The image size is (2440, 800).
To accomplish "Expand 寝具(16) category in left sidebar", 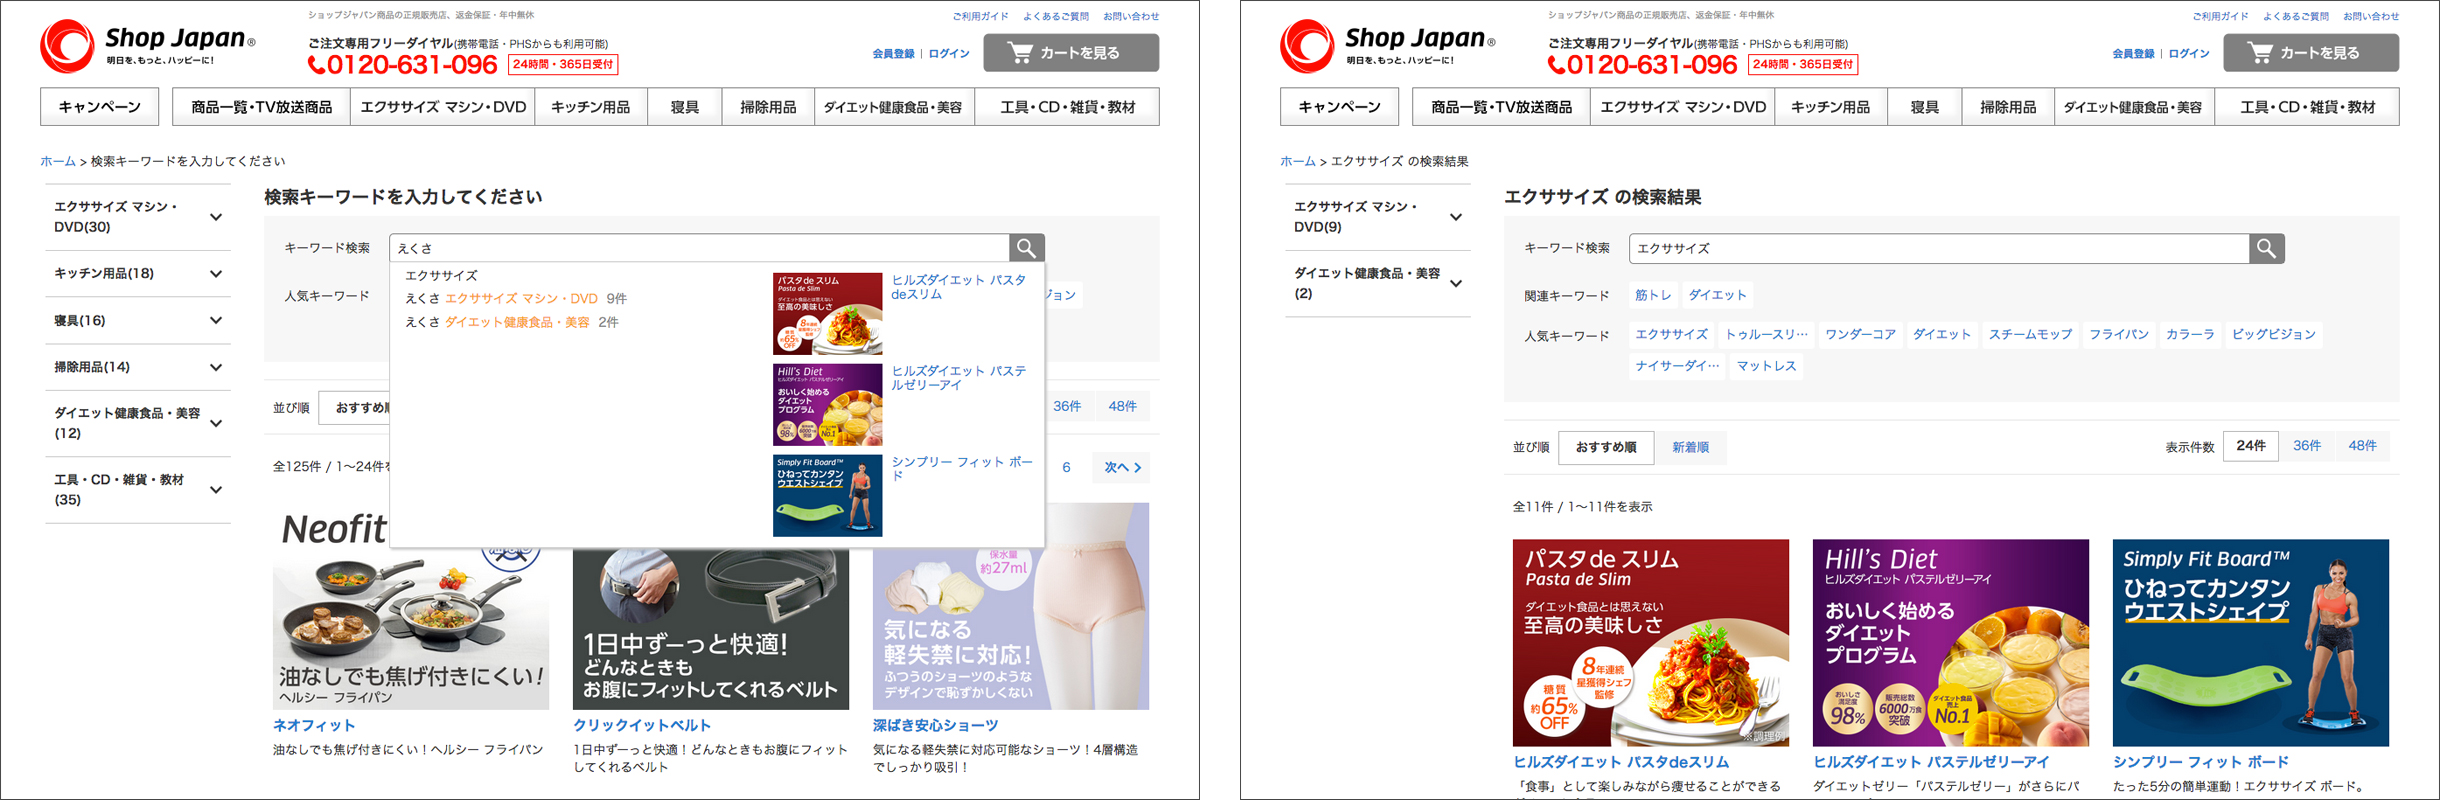I will (138, 321).
